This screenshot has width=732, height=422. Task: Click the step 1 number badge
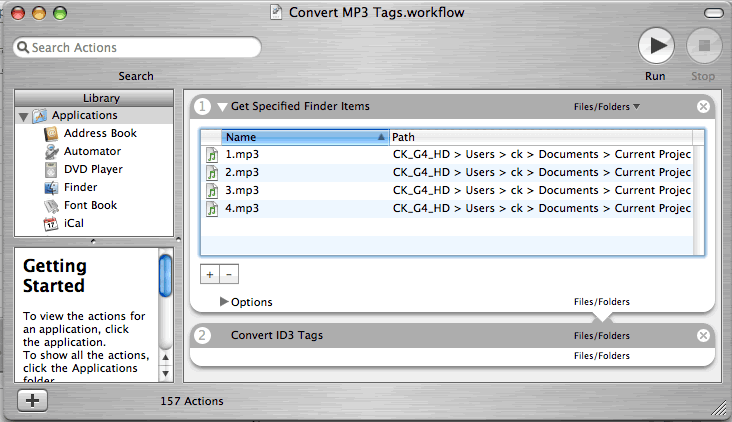pyautogui.click(x=202, y=106)
